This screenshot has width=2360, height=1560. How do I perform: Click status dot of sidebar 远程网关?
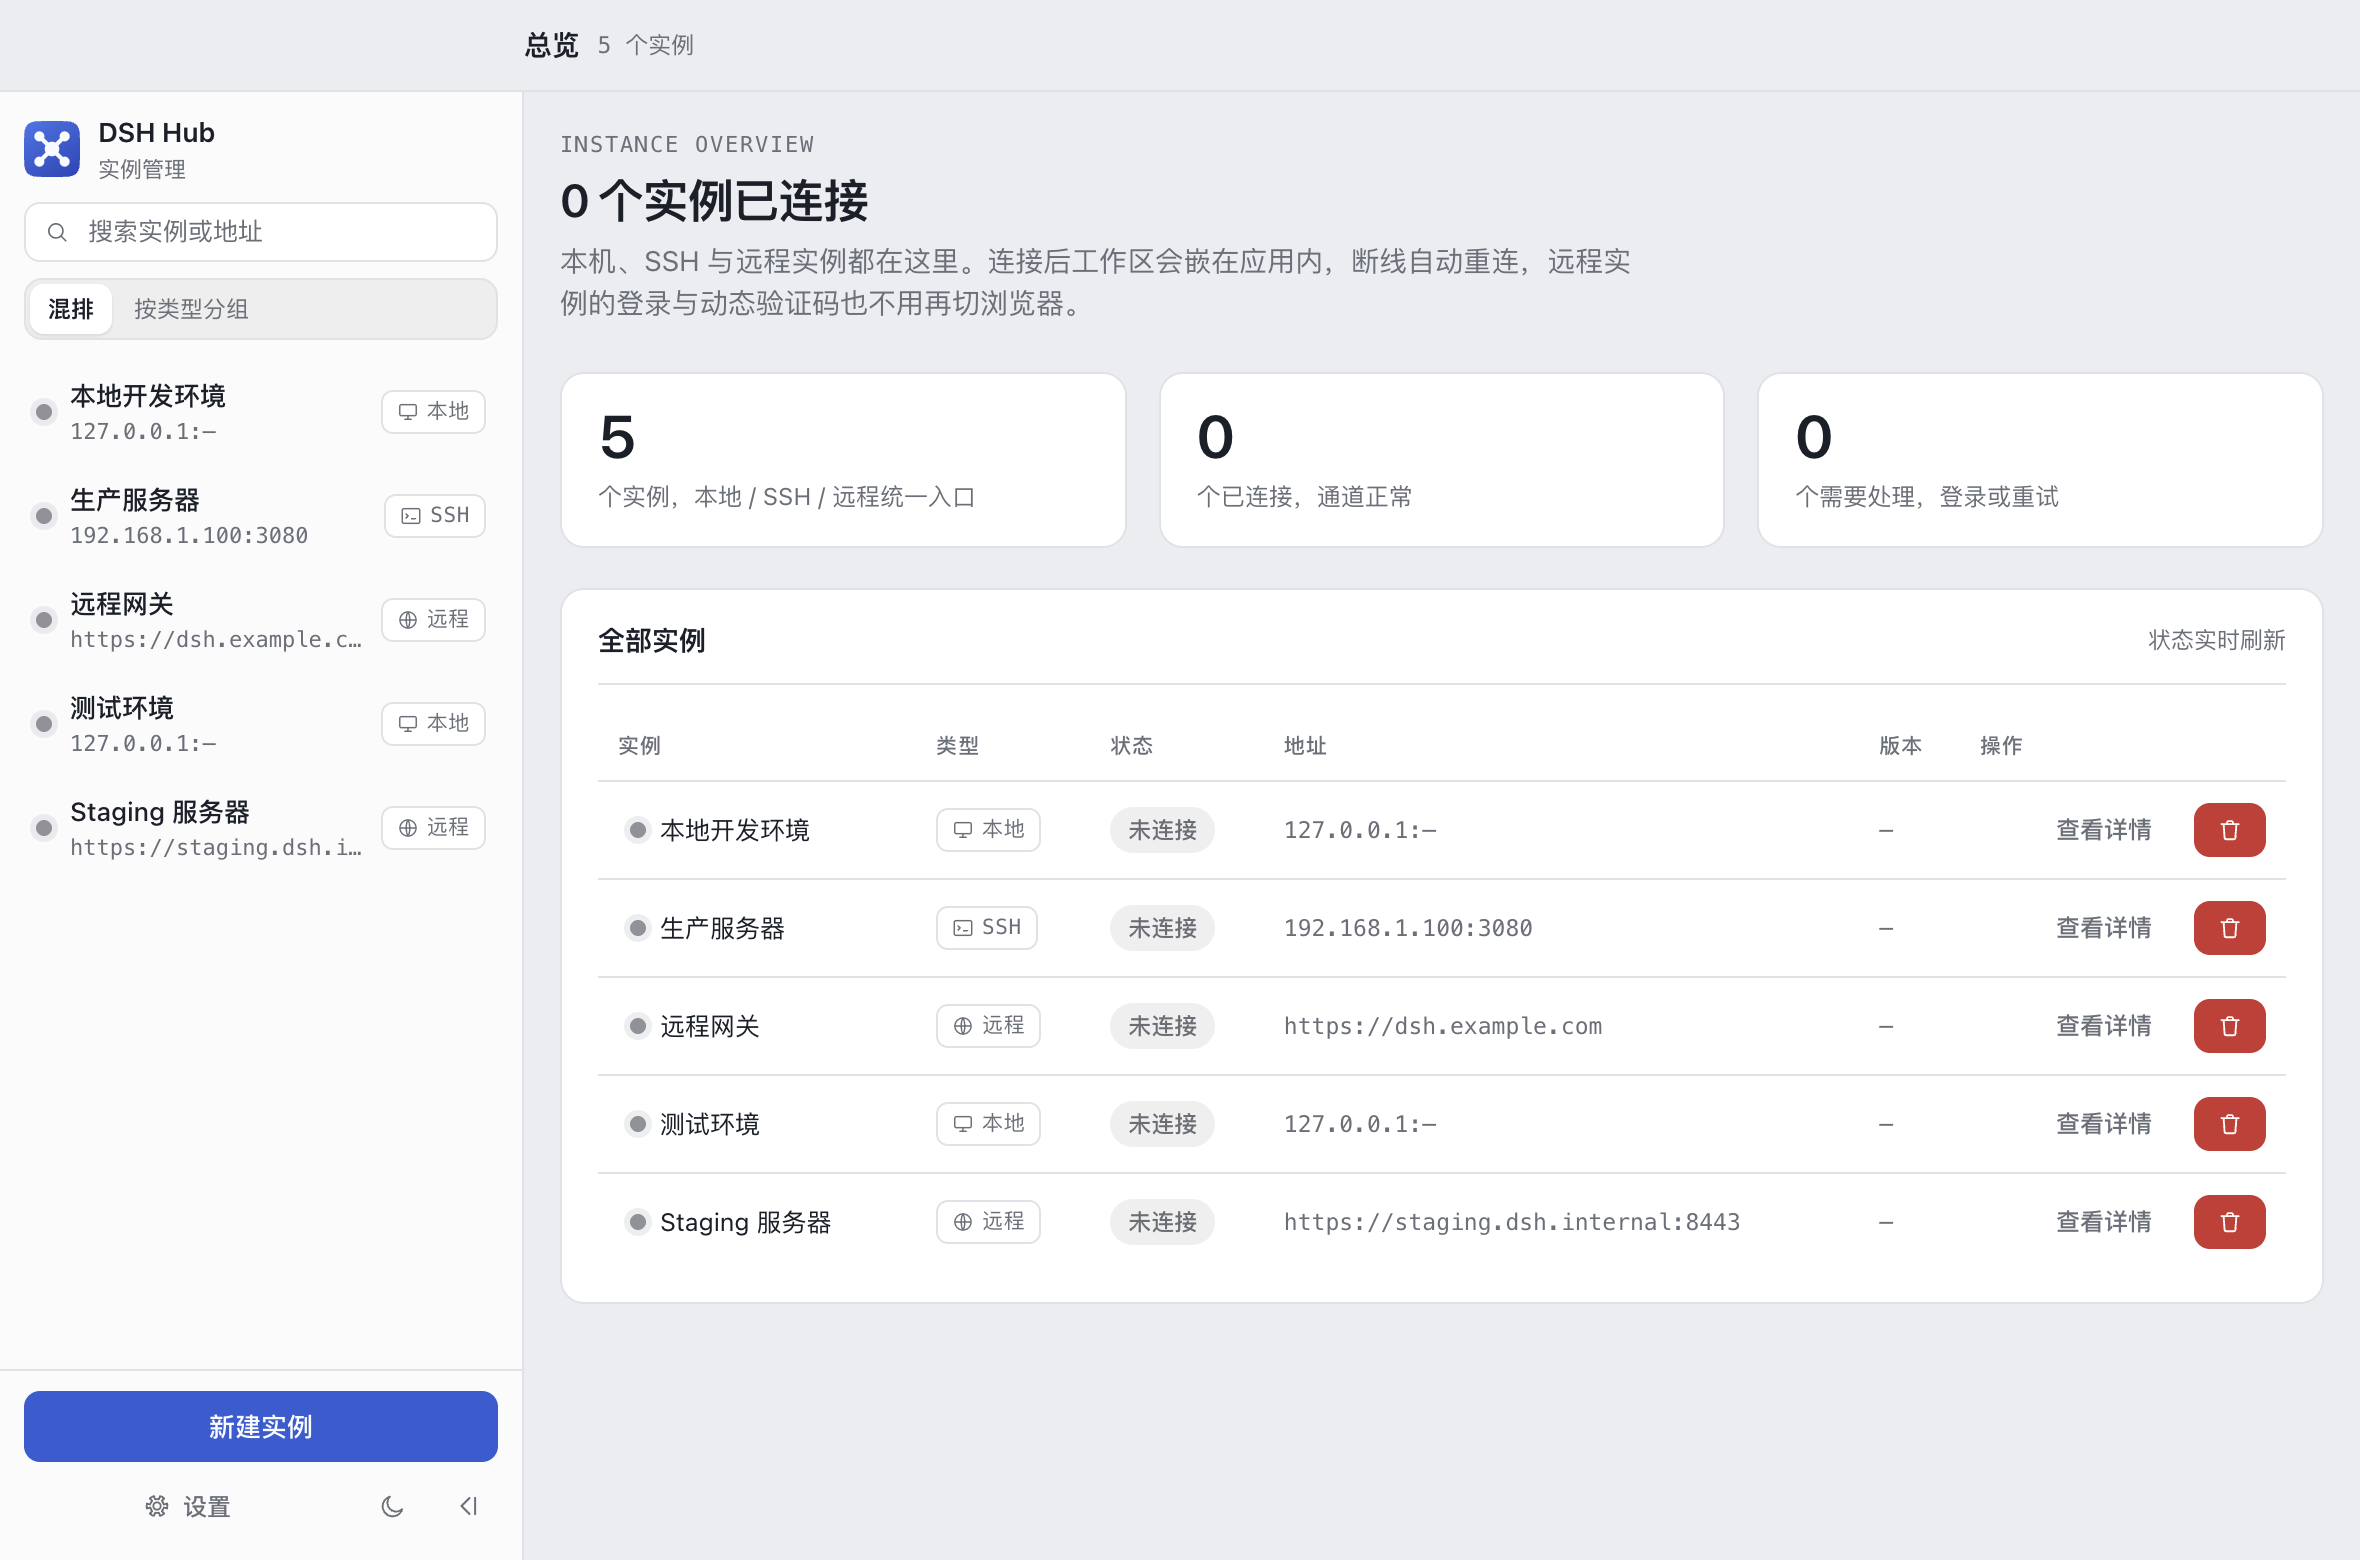point(44,620)
